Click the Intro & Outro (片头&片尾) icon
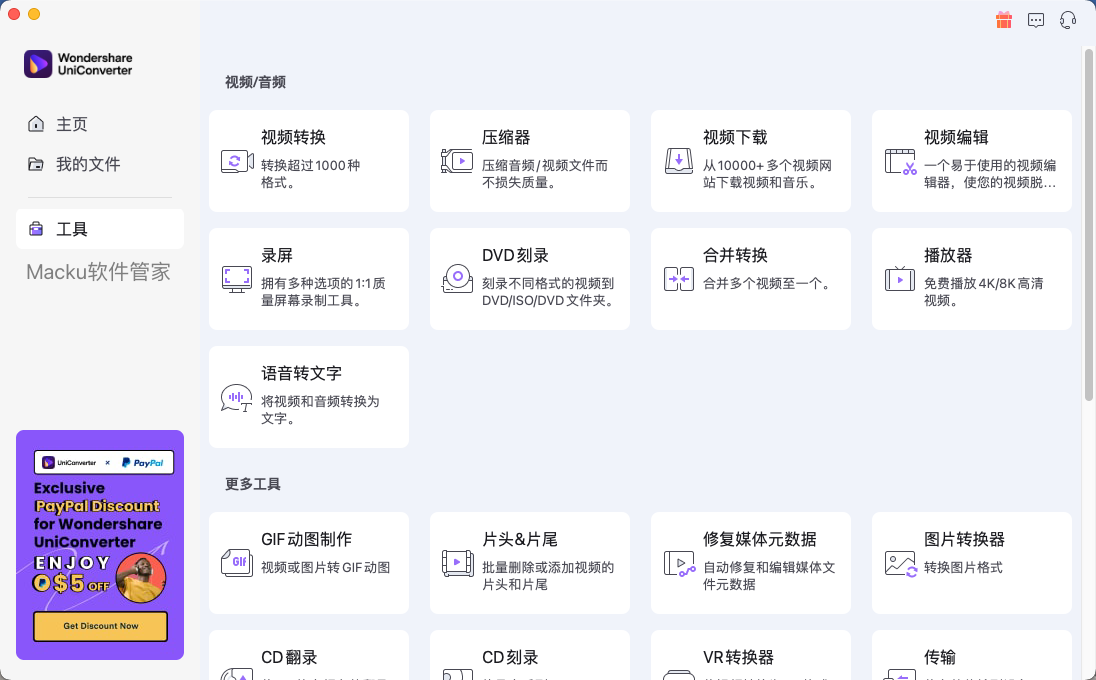This screenshot has width=1096, height=680. 457,563
